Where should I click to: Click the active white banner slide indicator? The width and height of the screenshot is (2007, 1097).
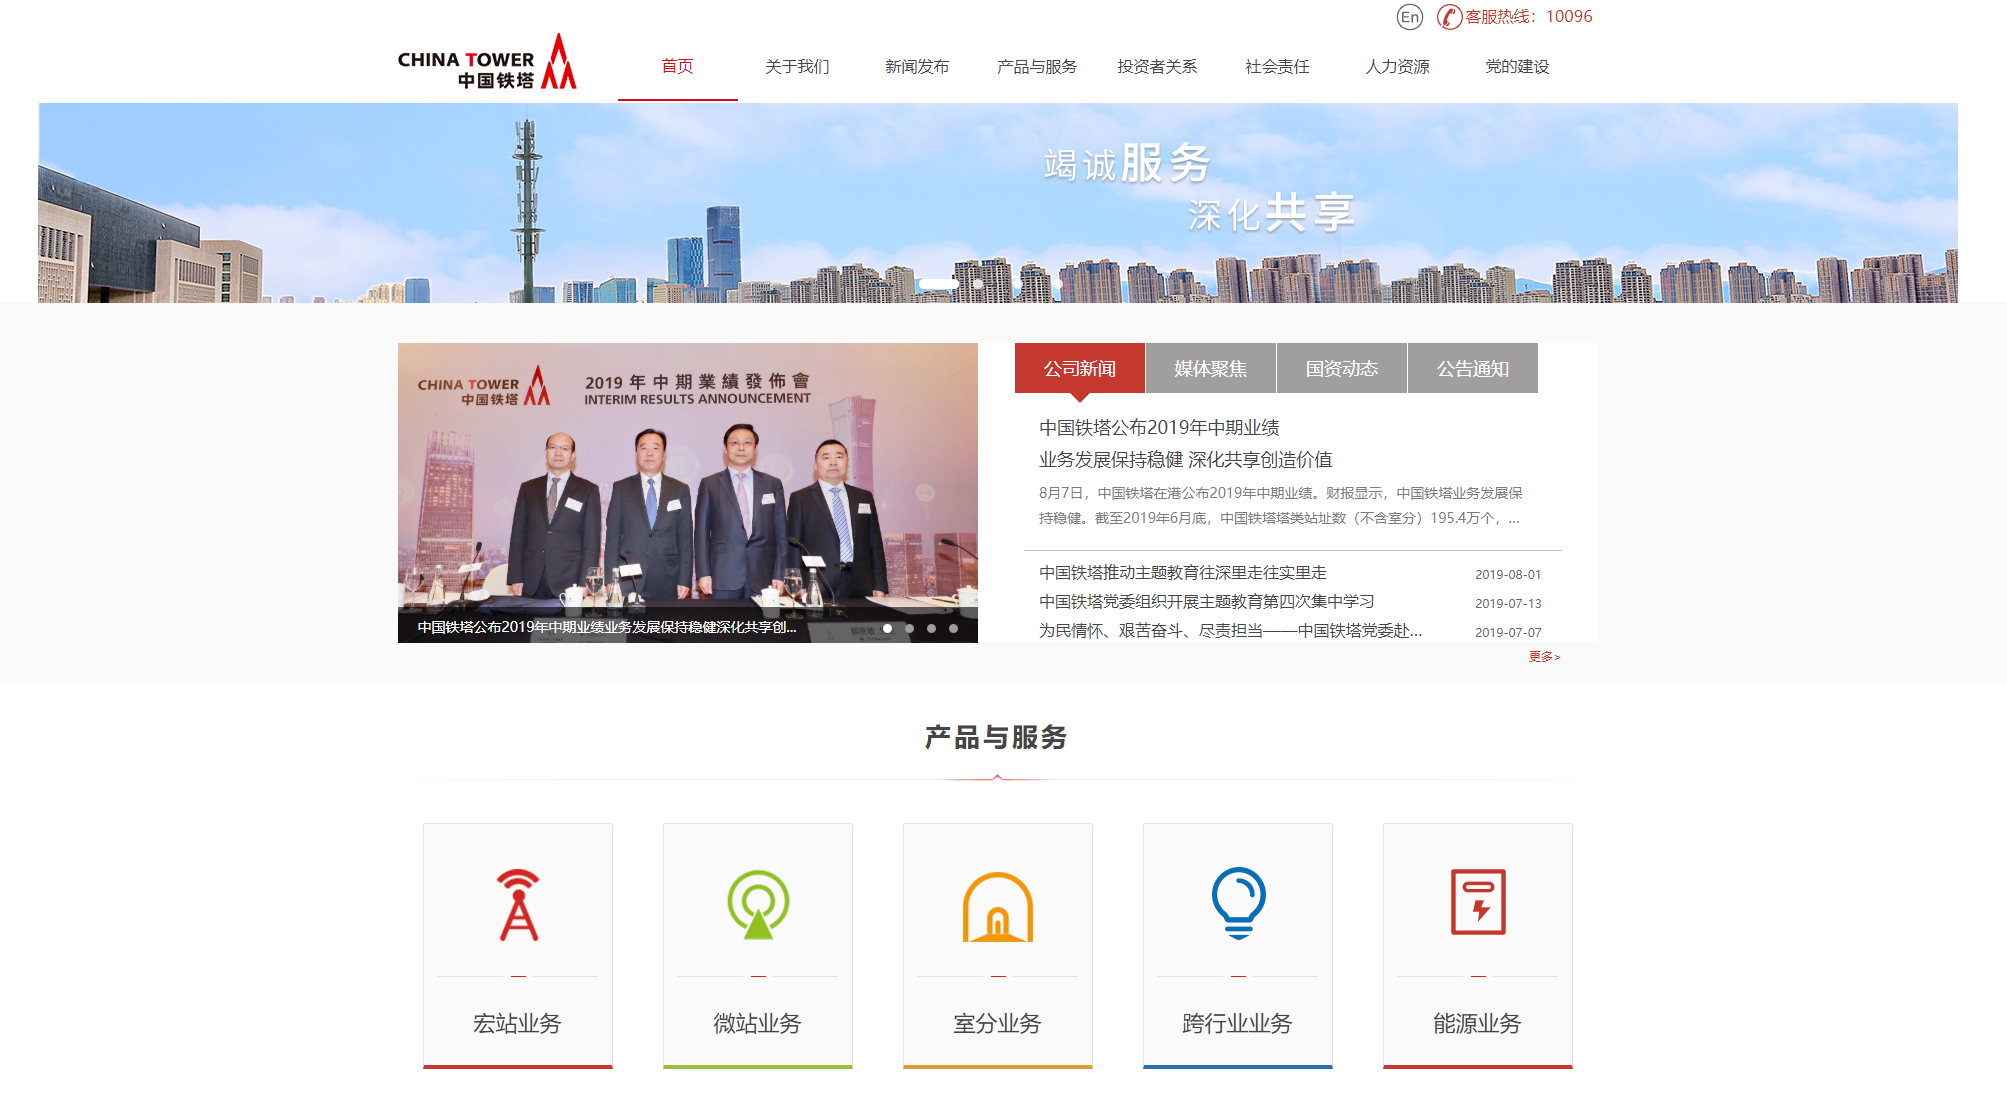[938, 284]
